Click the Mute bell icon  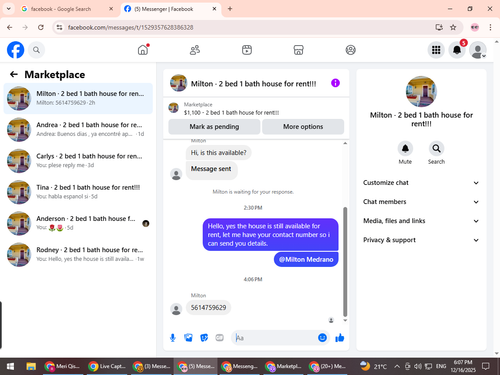(405, 148)
